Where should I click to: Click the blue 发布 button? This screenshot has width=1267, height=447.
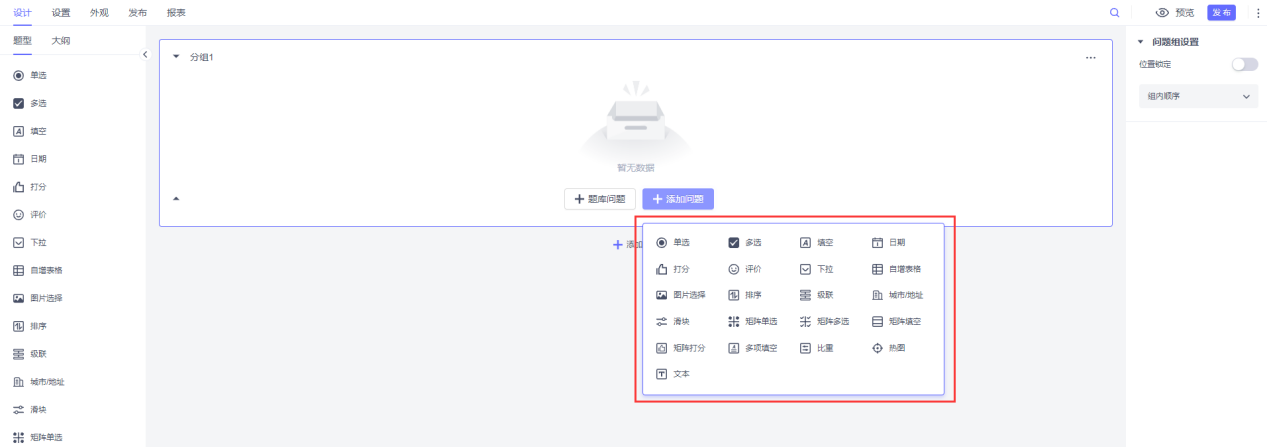coord(1221,13)
